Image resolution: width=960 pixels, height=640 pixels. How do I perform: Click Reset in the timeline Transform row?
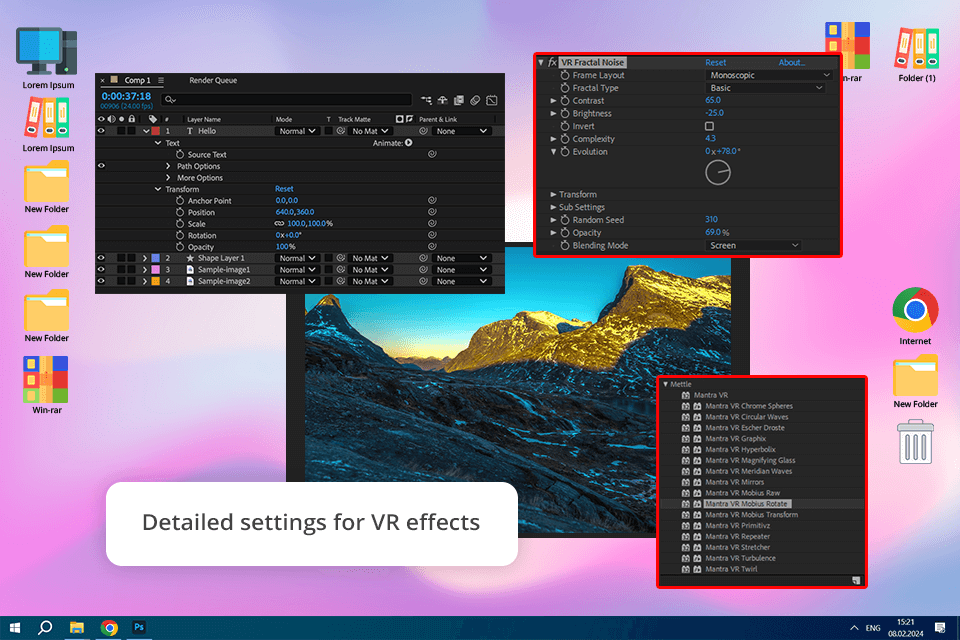pos(284,189)
